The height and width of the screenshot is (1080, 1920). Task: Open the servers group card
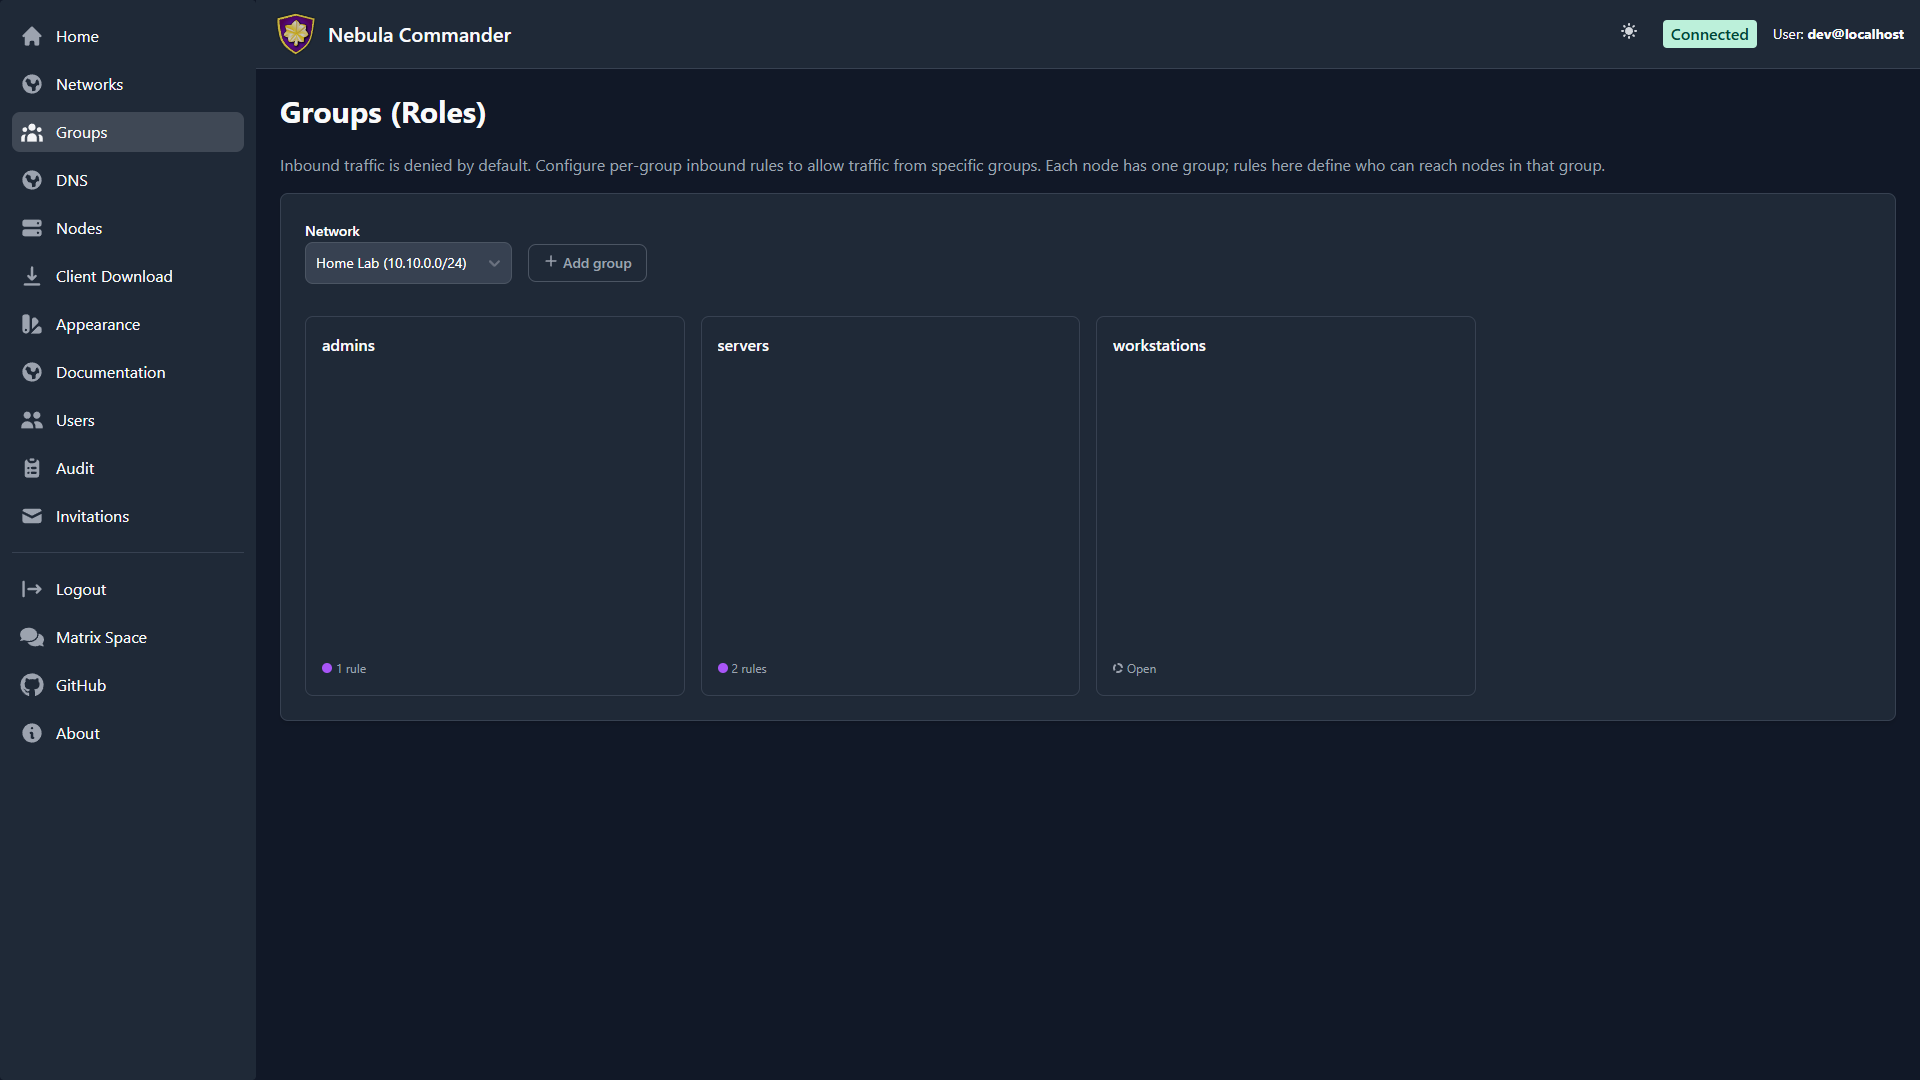(890, 506)
